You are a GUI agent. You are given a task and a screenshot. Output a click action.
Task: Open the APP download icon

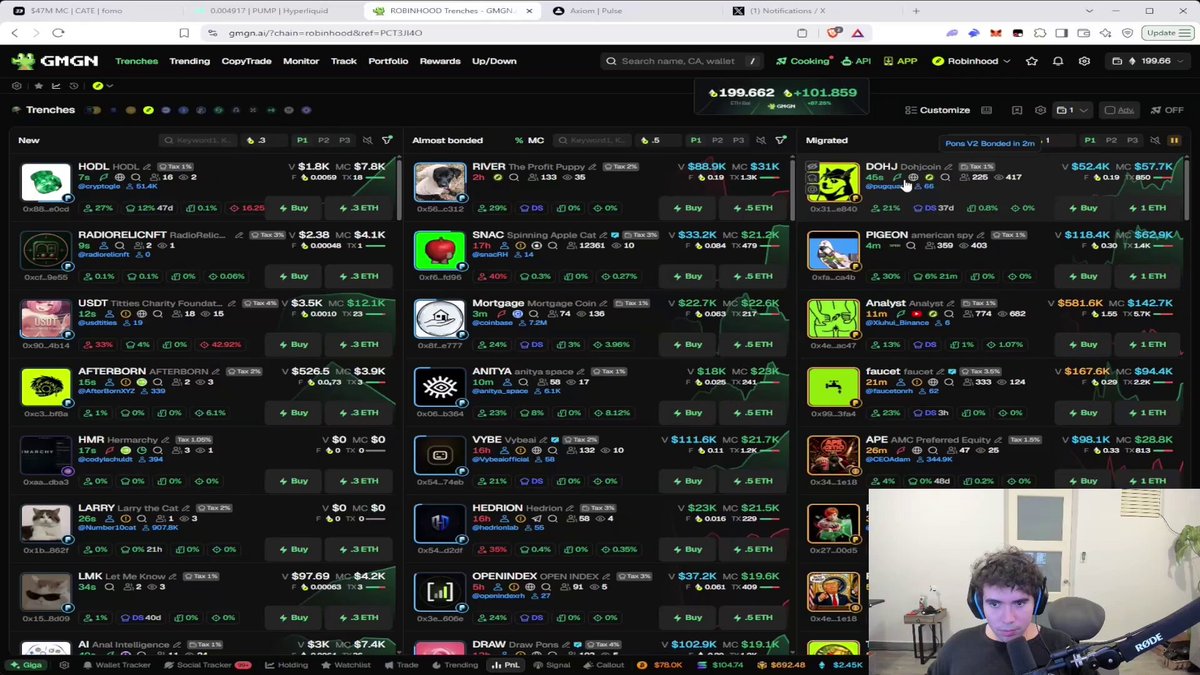pyautogui.click(x=900, y=61)
